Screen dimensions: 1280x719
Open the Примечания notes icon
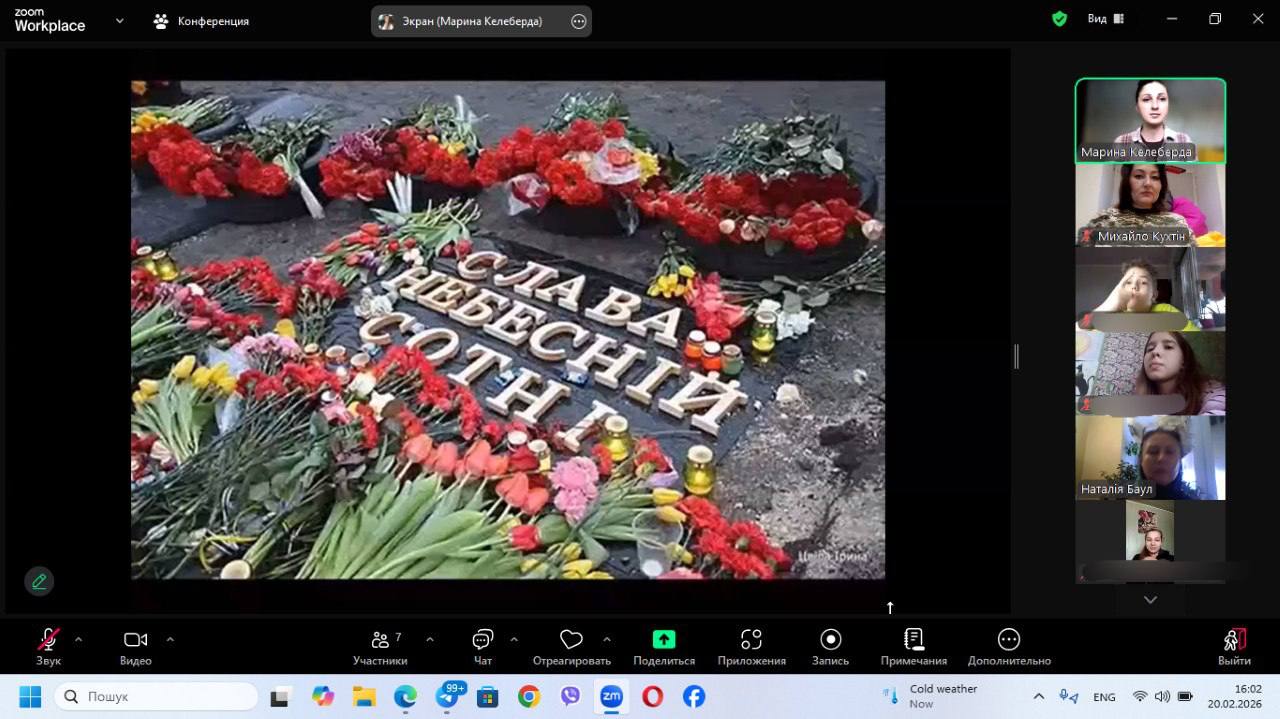[913, 640]
